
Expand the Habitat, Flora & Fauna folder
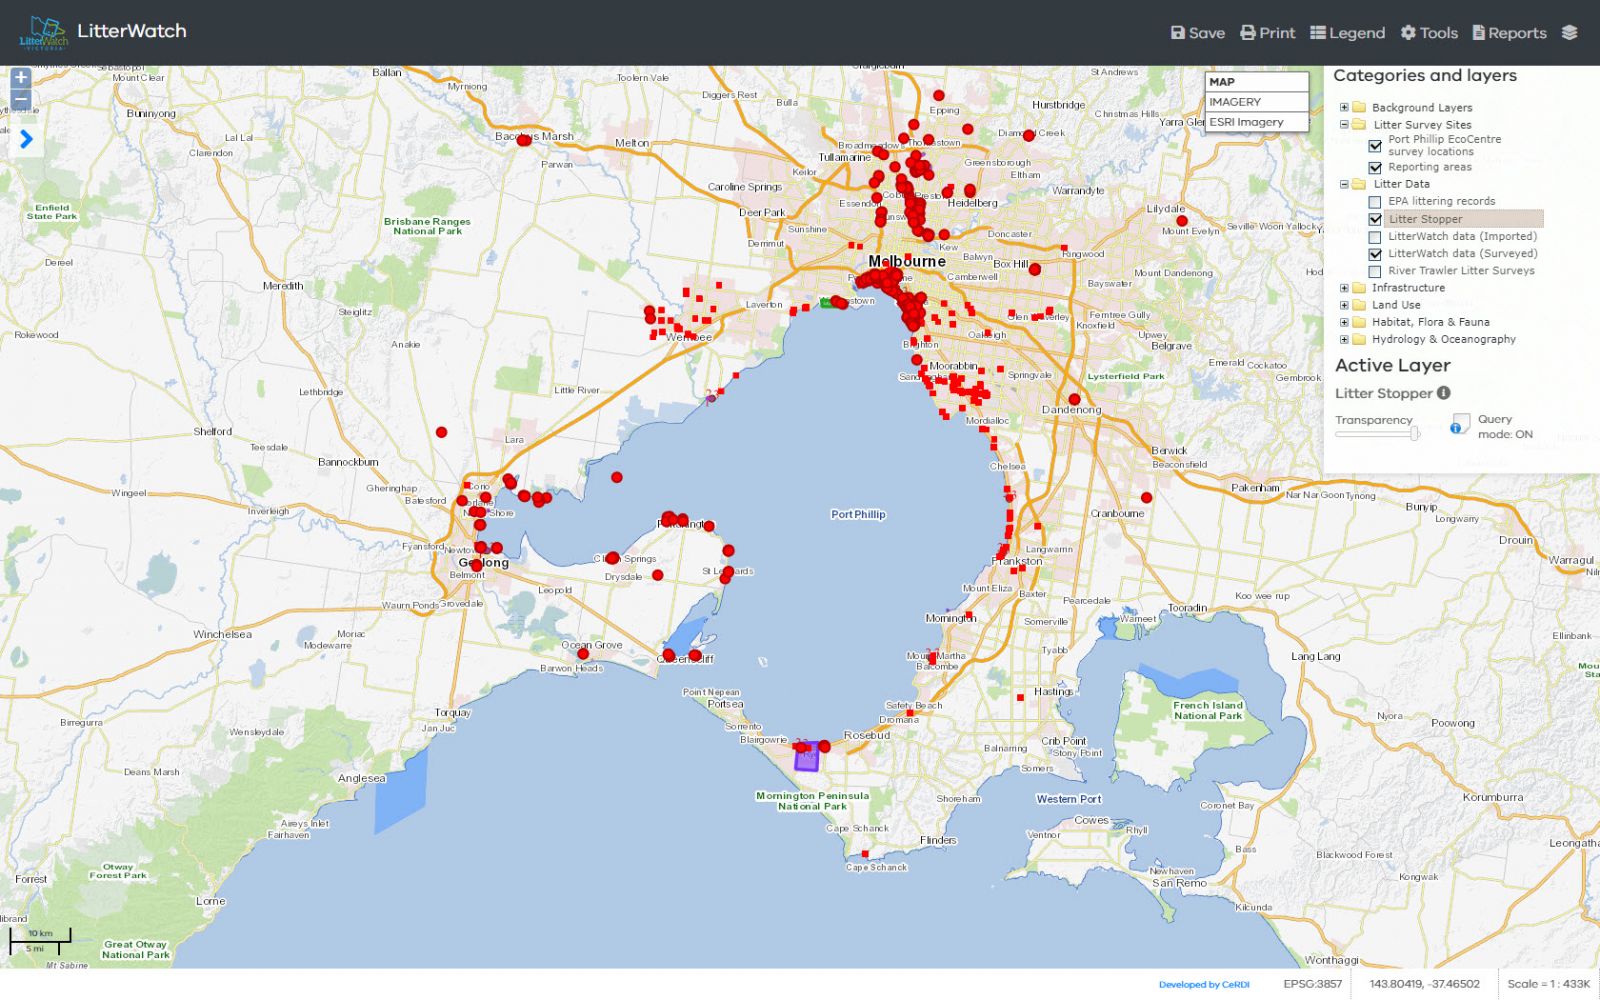pos(1344,322)
